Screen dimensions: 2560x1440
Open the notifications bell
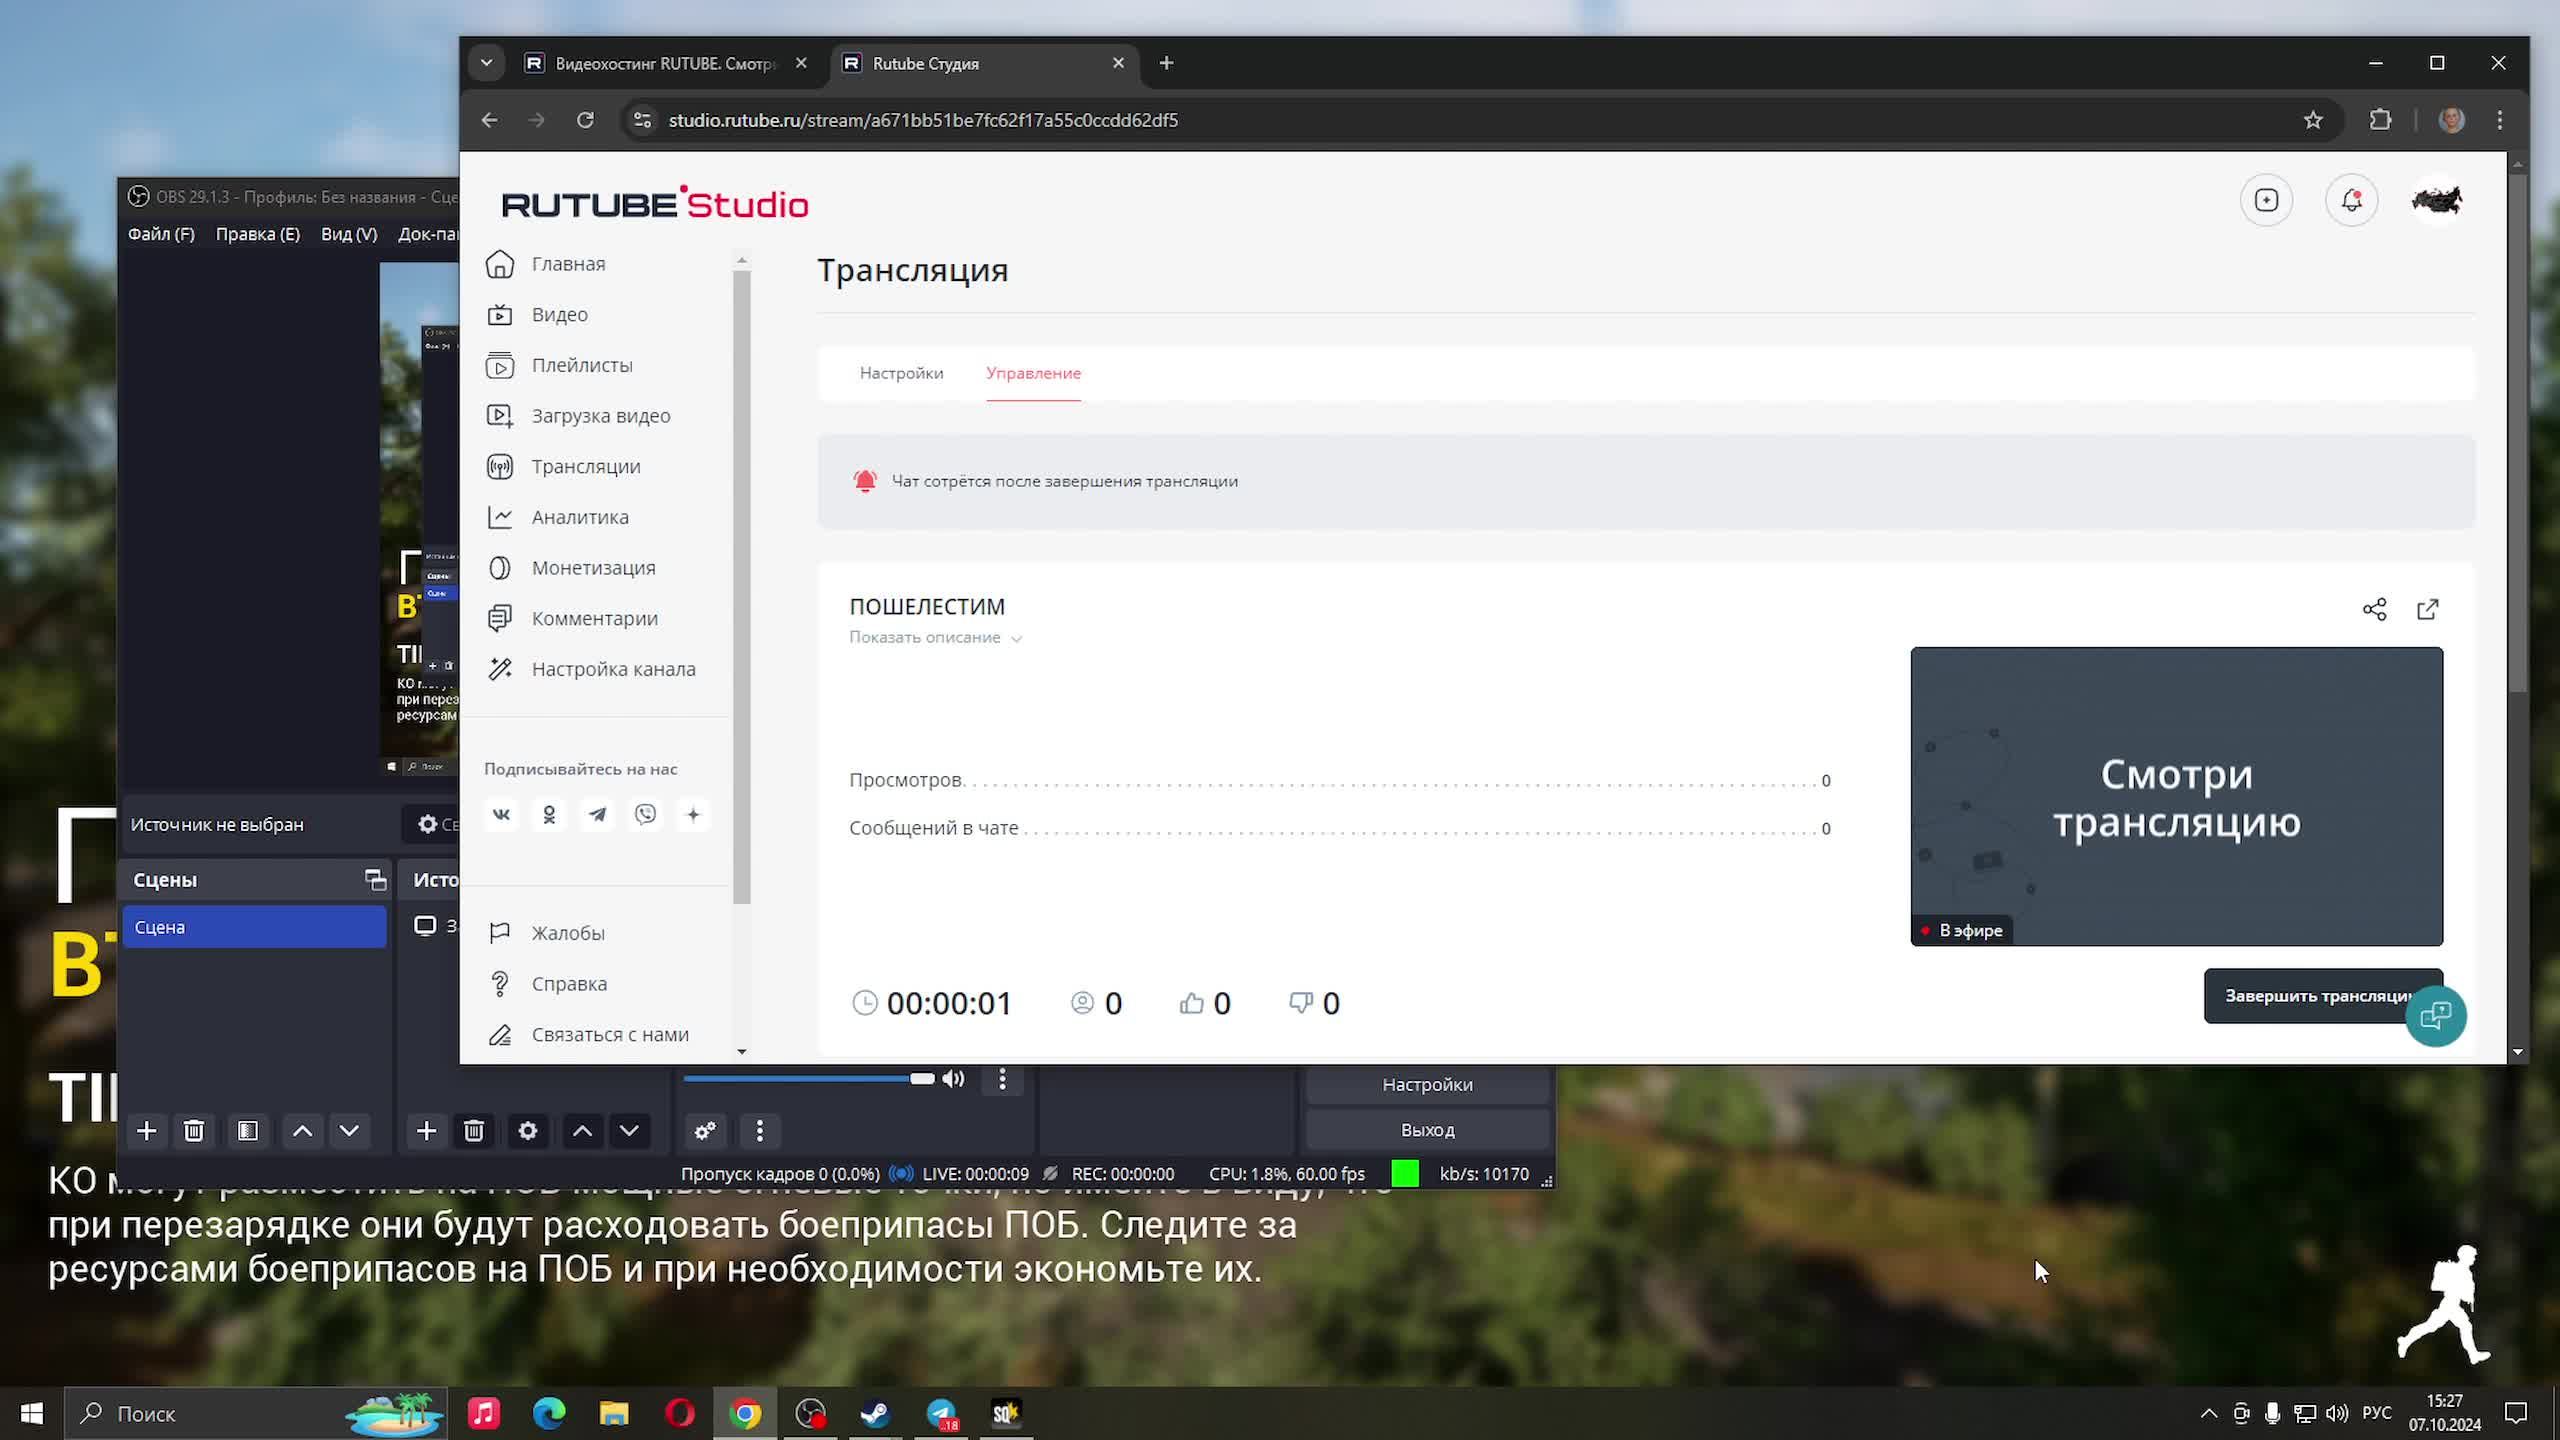(x=2351, y=201)
